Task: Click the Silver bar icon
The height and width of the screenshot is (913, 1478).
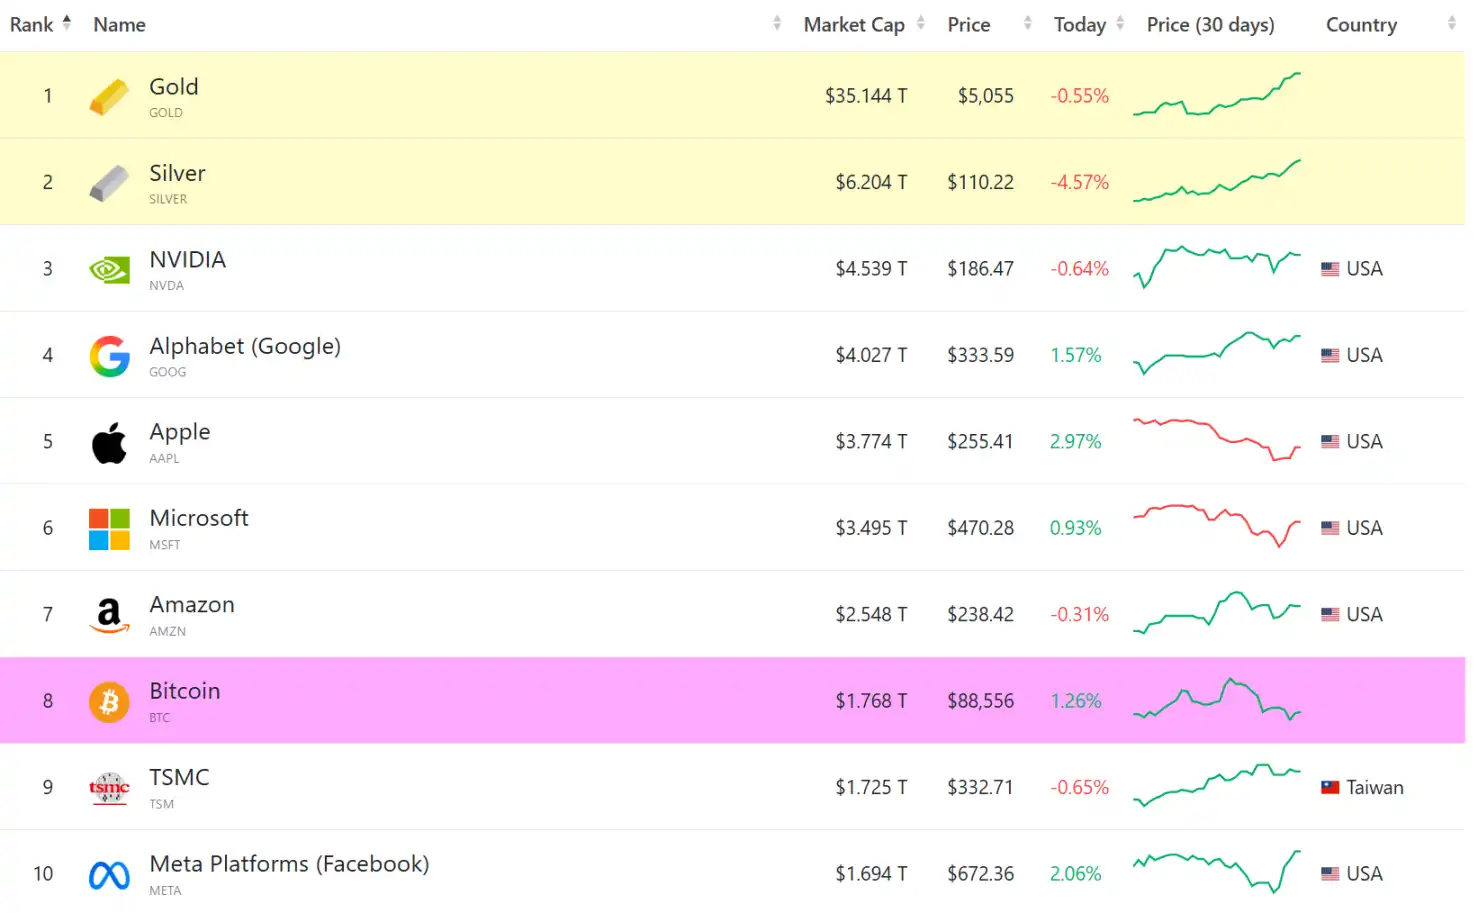Action: (x=109, y=183)
